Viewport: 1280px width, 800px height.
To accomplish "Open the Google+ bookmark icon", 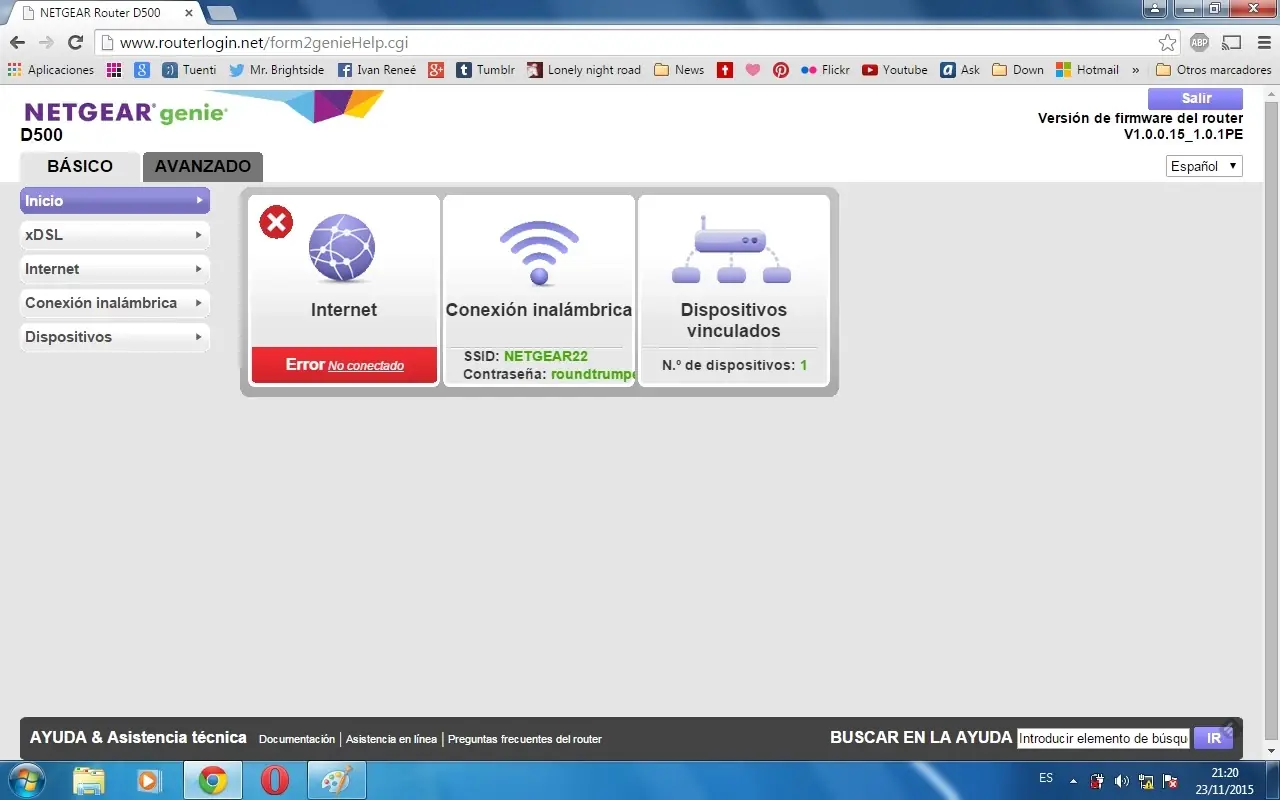I will pyautogui.click(x=436, y=70).
